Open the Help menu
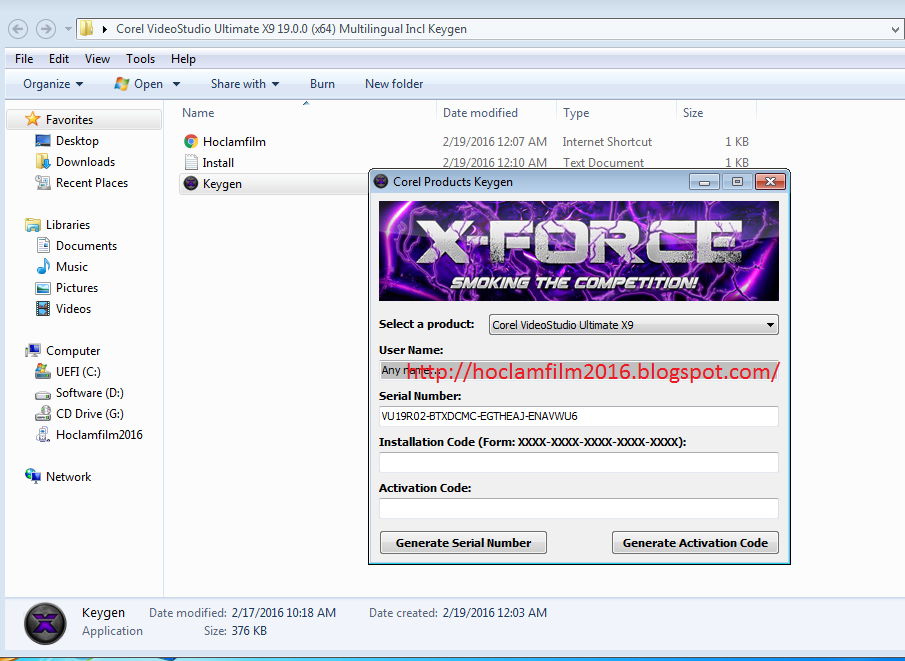905x661 pixels. (184, 59)
